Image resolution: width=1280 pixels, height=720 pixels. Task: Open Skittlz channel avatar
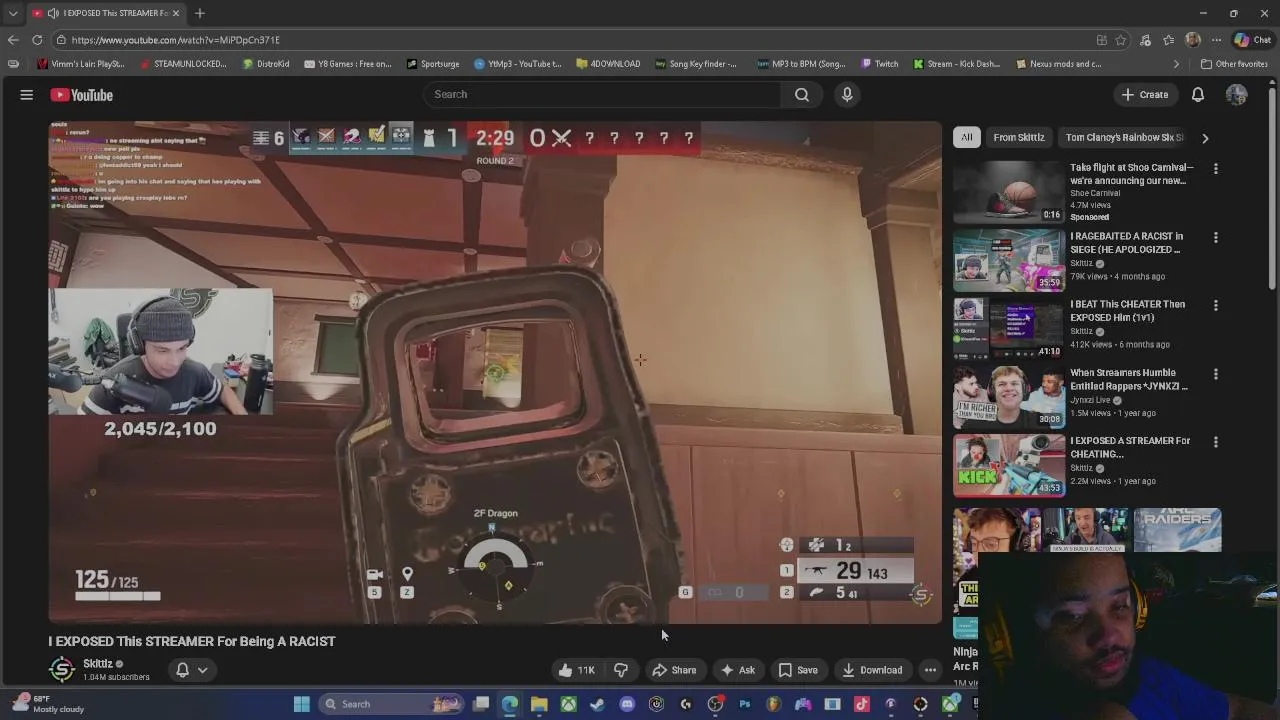tap(62, 670)
